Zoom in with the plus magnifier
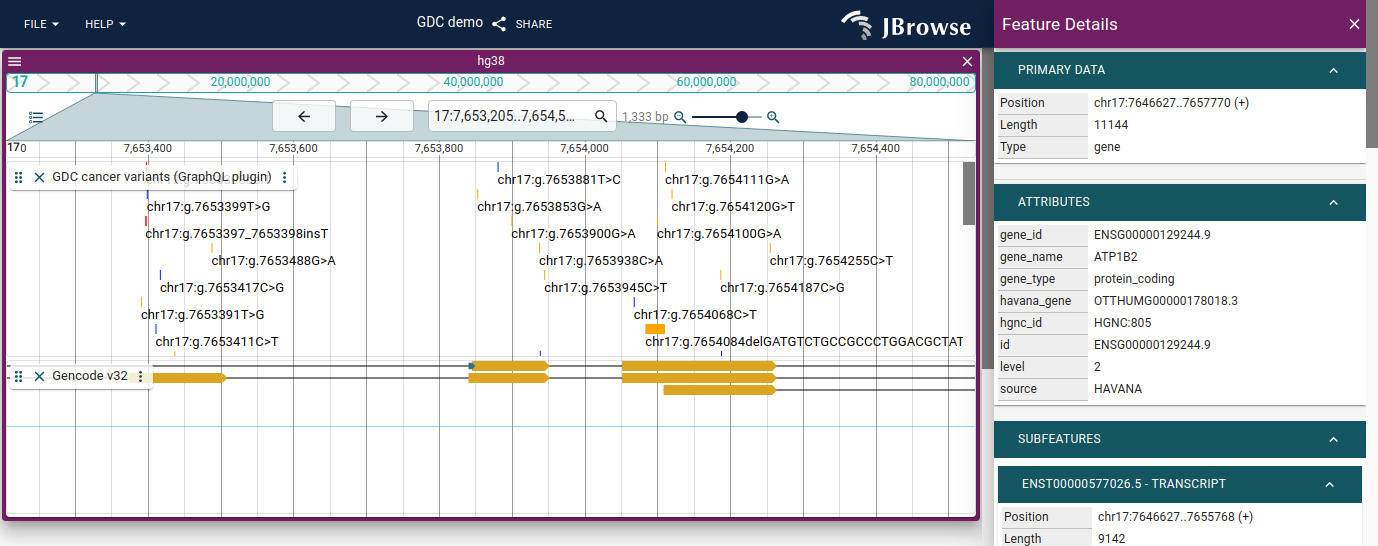The width and height of the screenshot is (1378, 546). 773,117
